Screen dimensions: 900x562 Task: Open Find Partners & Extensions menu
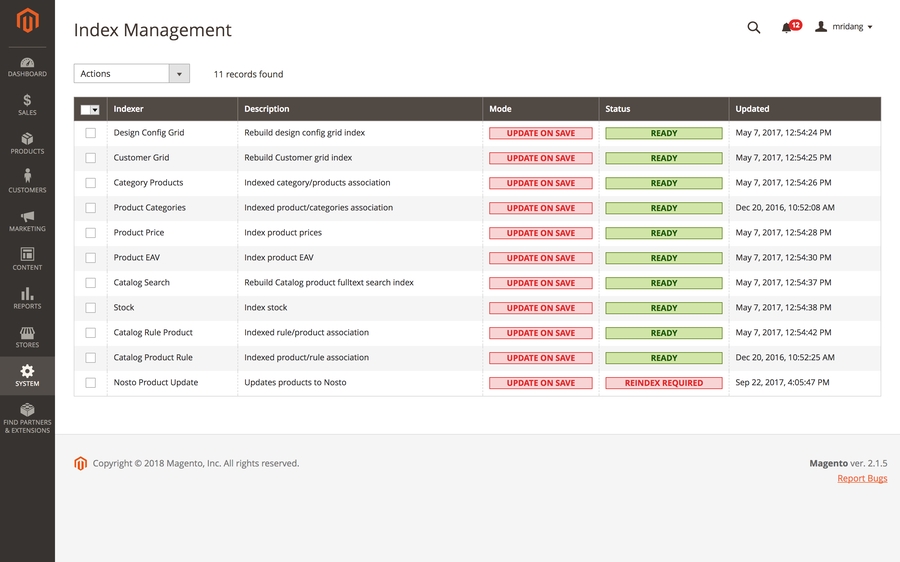(x=27, y=417)
